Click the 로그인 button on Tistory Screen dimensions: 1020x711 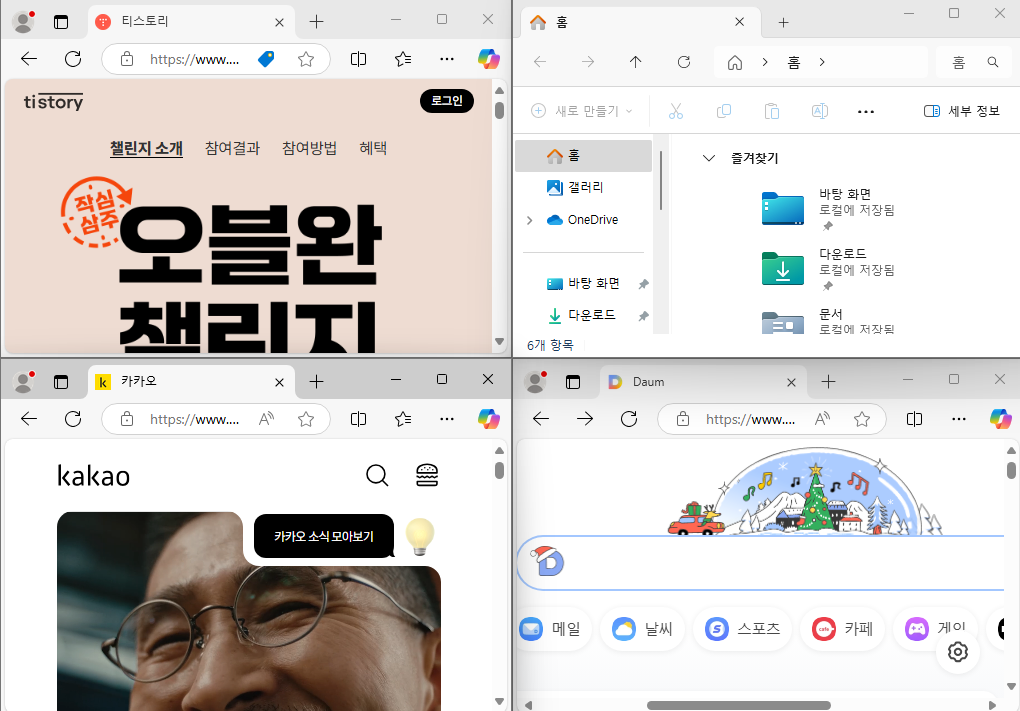coord(447,101)
